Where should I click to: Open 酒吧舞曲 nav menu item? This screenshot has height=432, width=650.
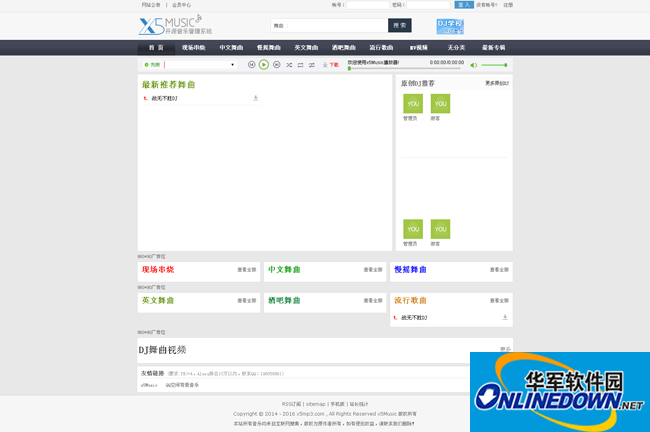pyautogui.click(x=344, y=48)
